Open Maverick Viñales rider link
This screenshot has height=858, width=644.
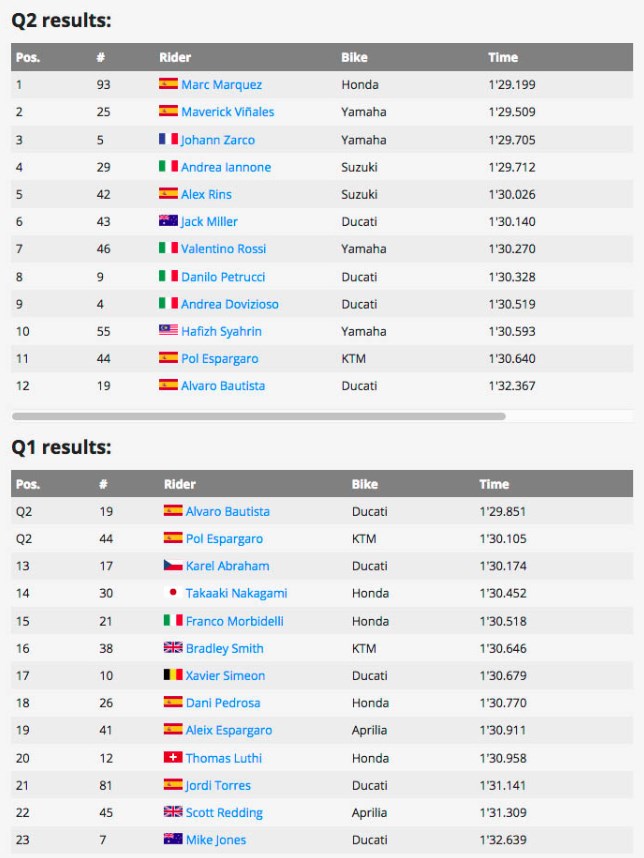(x=228, y=112)
